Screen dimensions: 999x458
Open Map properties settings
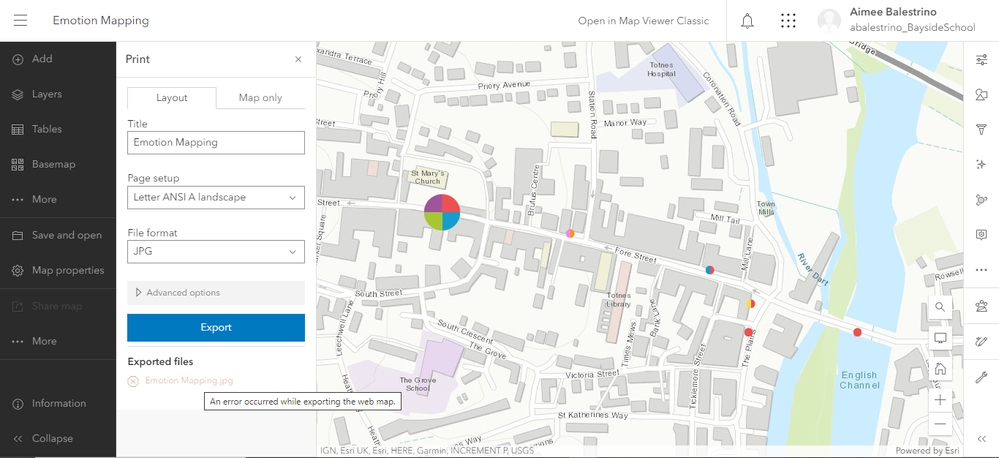(x=67, y=270)
